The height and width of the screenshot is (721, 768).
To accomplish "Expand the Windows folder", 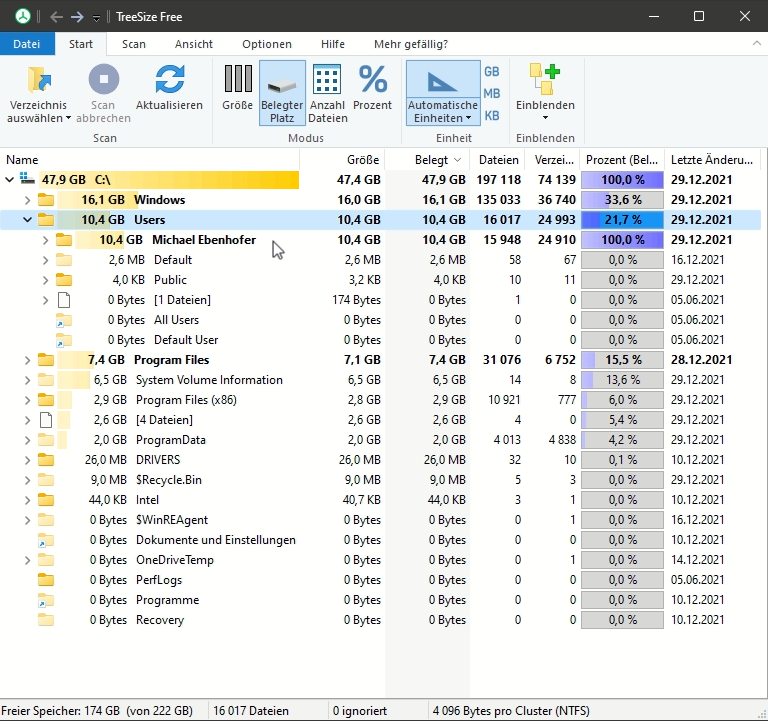I will tap(27, 200).
